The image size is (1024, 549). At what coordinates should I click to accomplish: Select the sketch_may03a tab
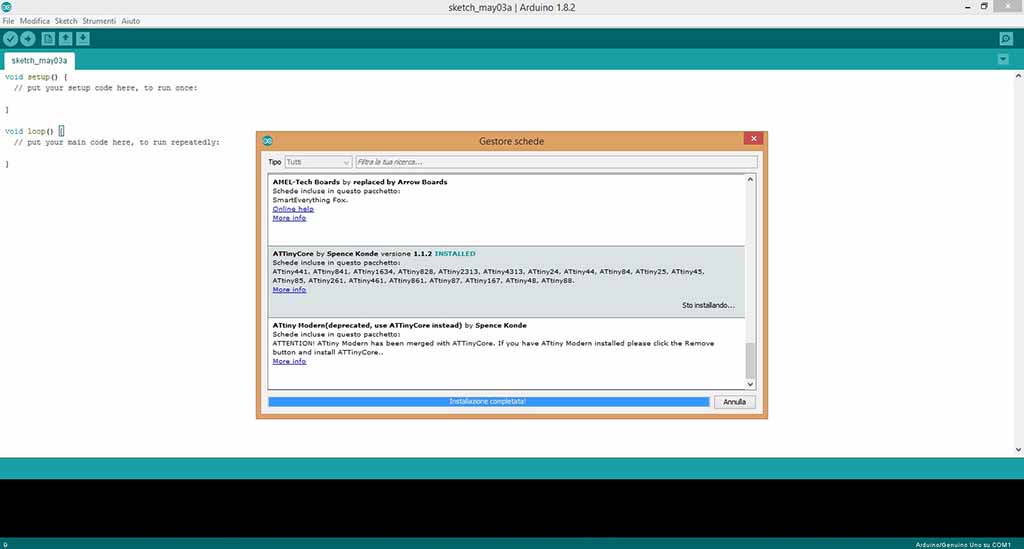click(x=39, y=61)
